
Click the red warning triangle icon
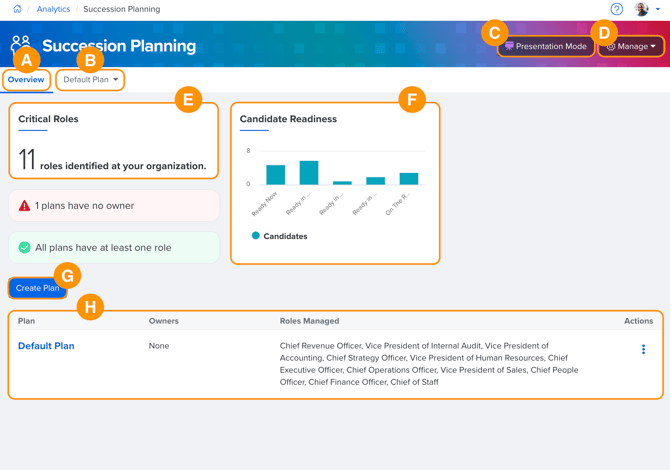[24, 206]
